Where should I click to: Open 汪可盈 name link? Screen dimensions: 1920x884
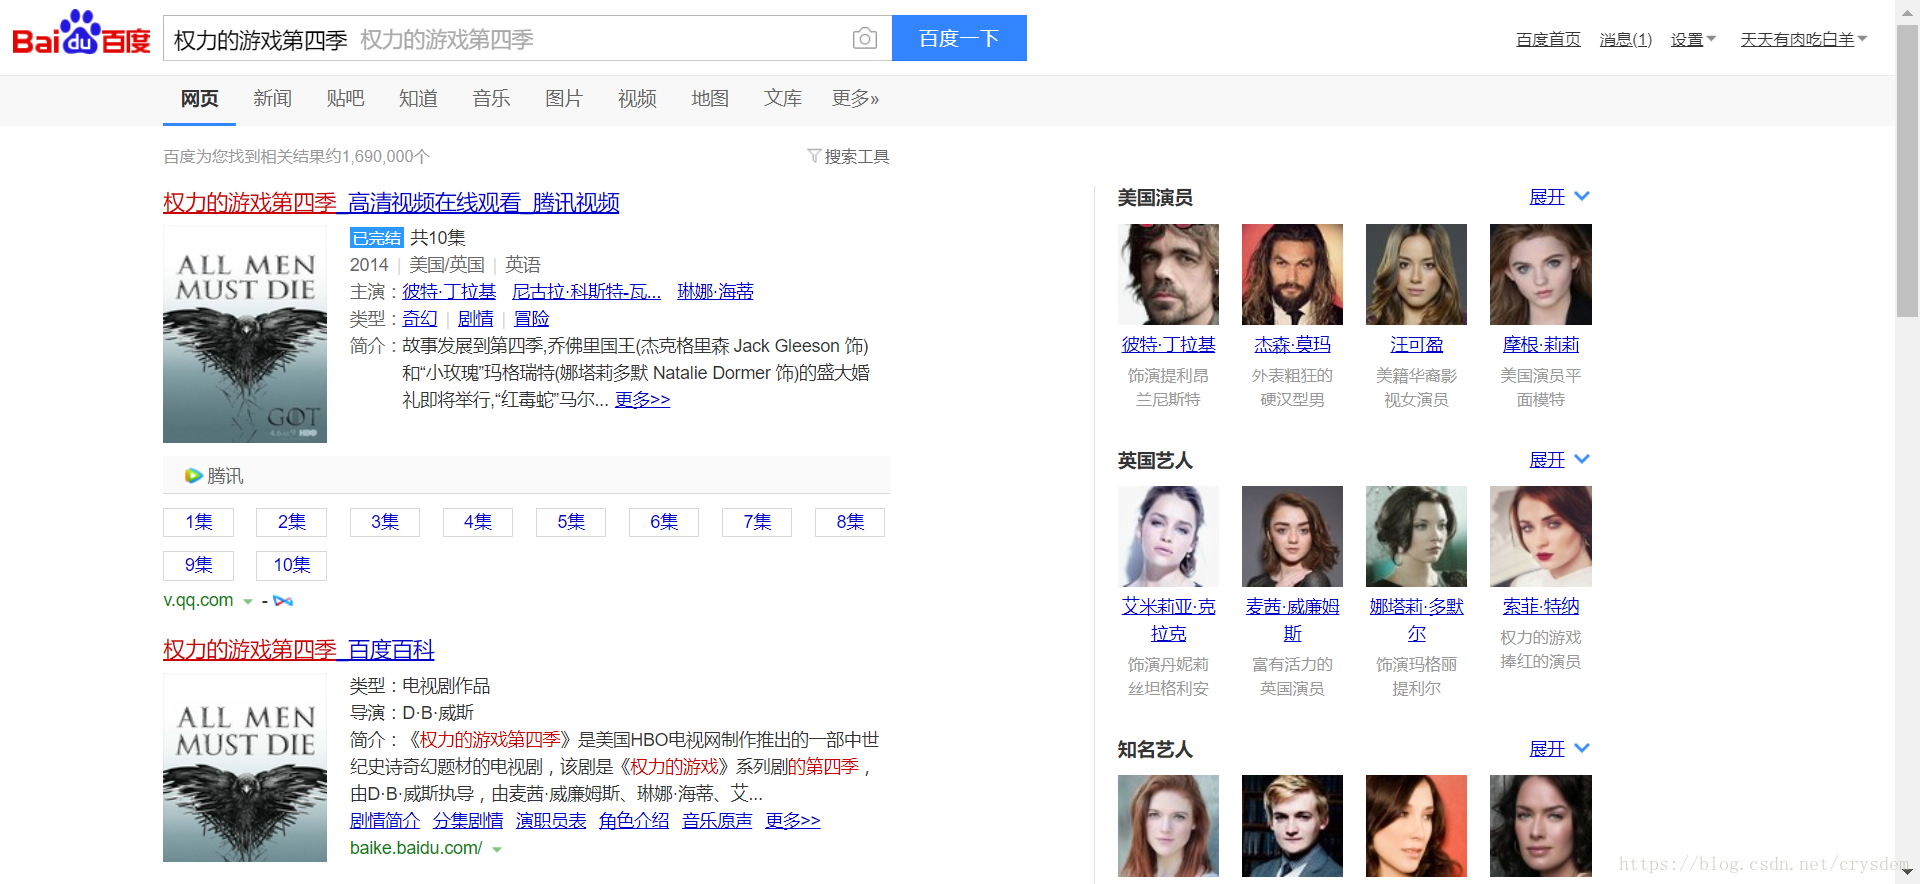point(1416,344)
